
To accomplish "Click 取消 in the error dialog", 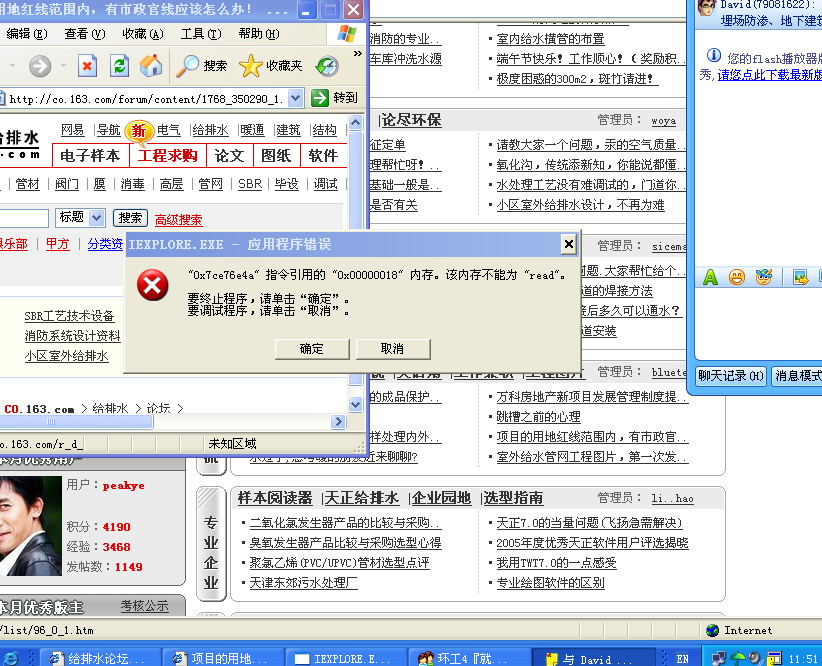I will (391, 348).
